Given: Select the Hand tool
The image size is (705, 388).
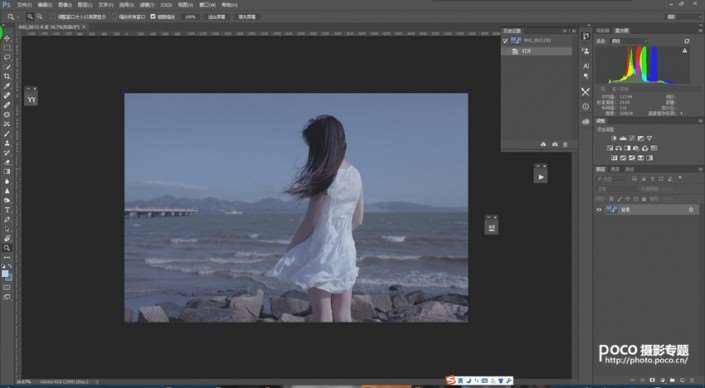Looking at the screenshot, I should pyautogui.click(x=7, y=238).
